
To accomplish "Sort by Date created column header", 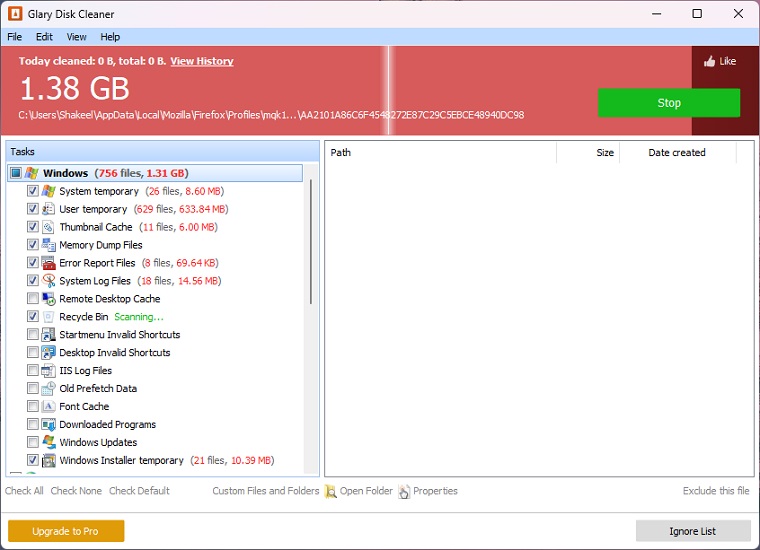I will tap(678, 153).
